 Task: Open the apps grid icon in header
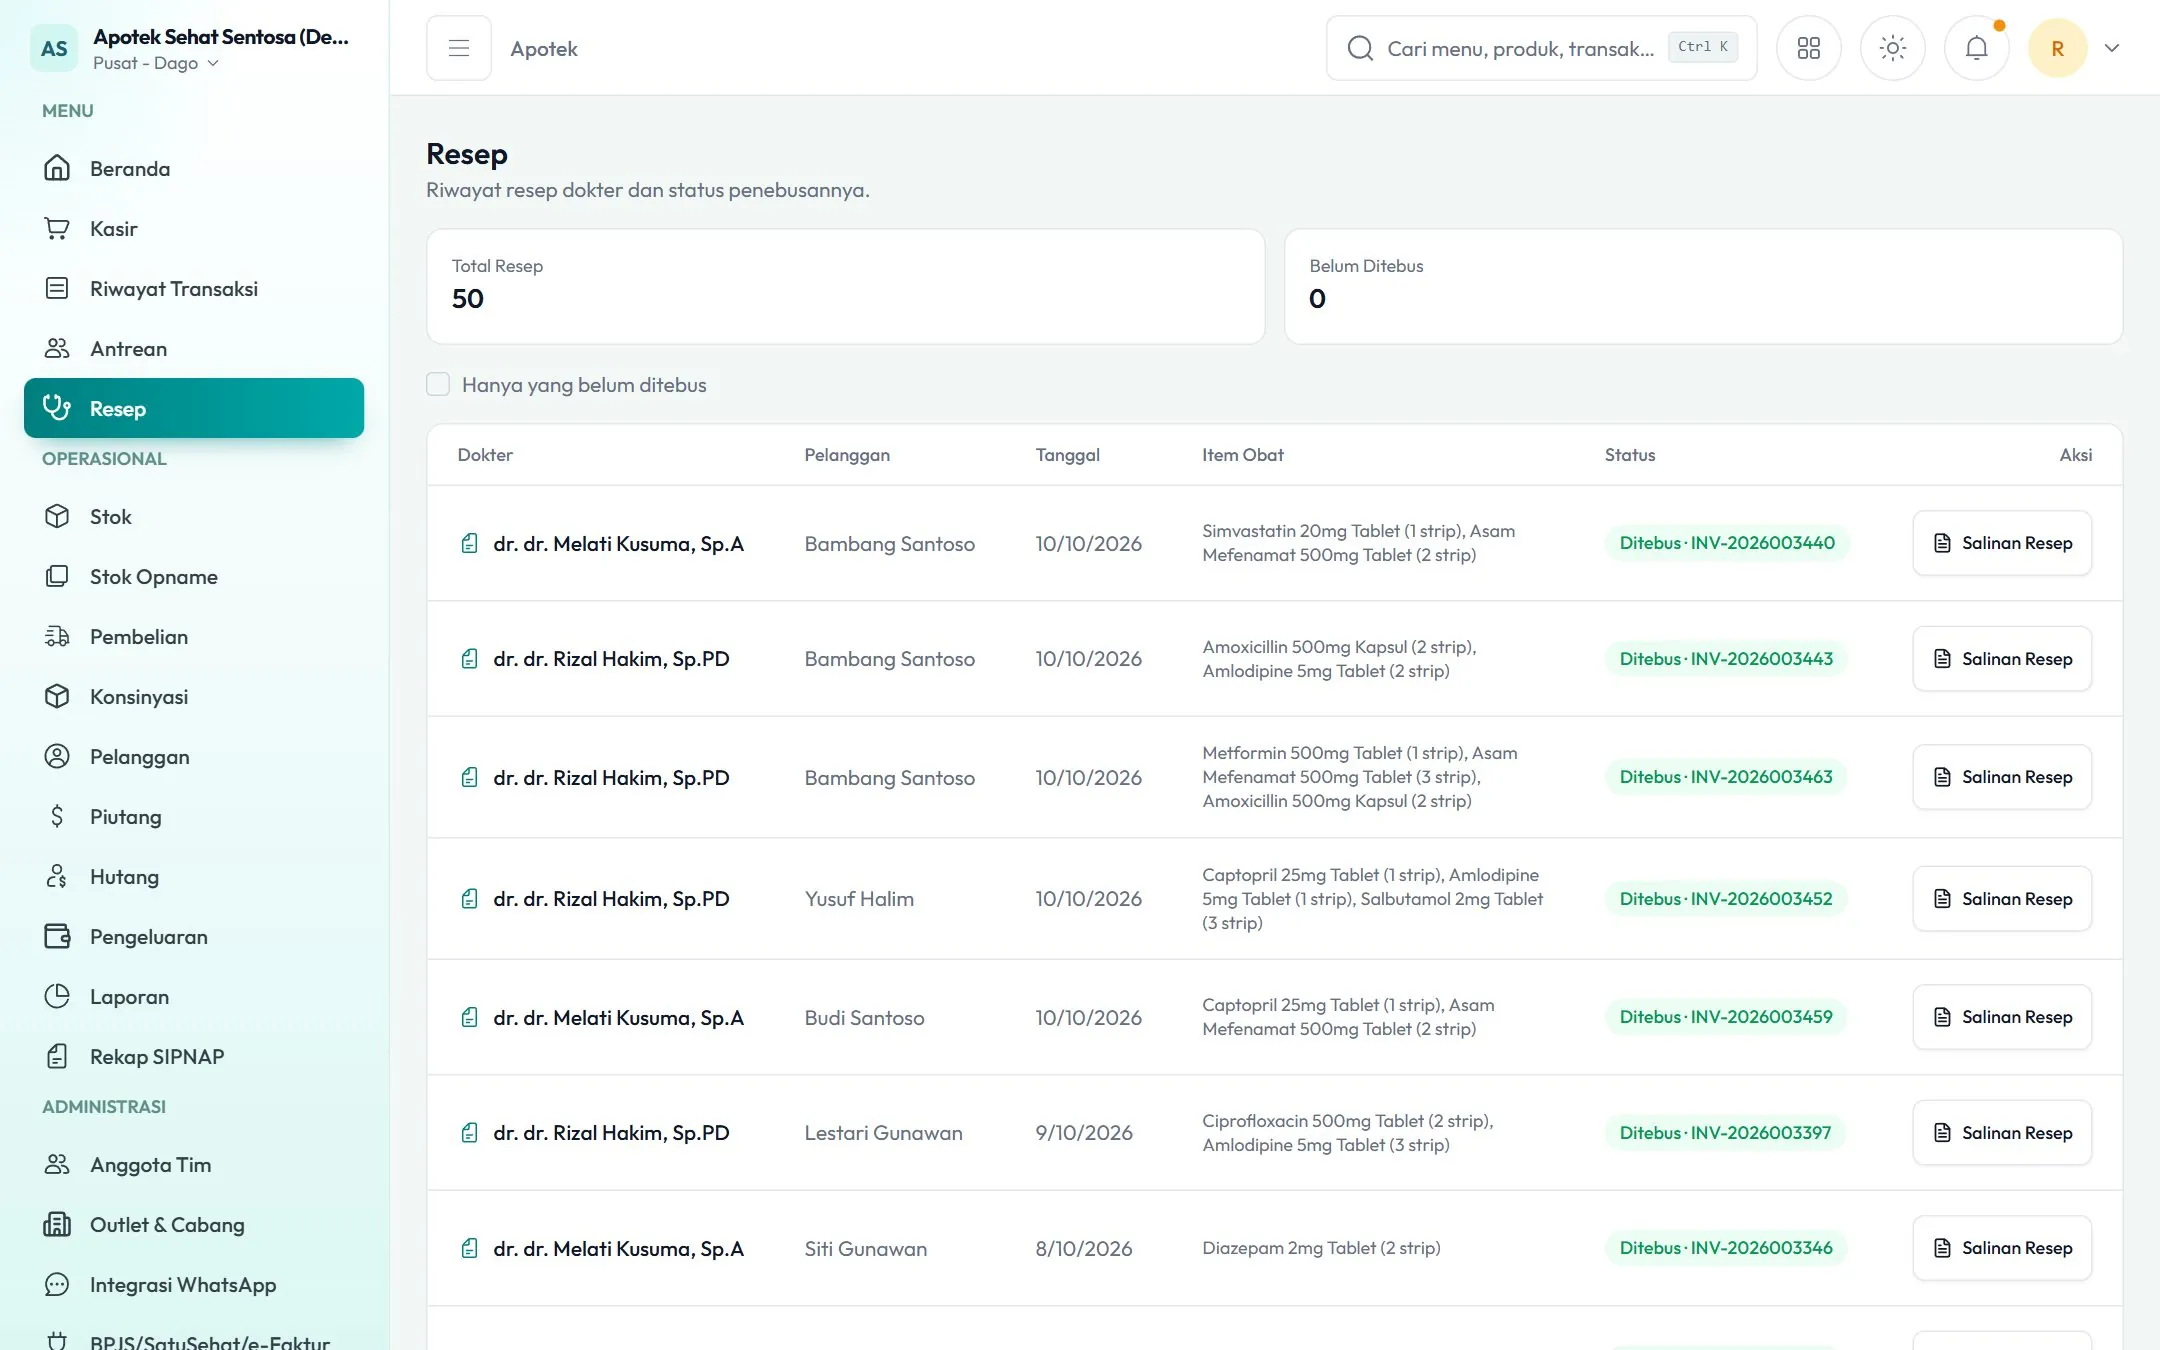1808,48
